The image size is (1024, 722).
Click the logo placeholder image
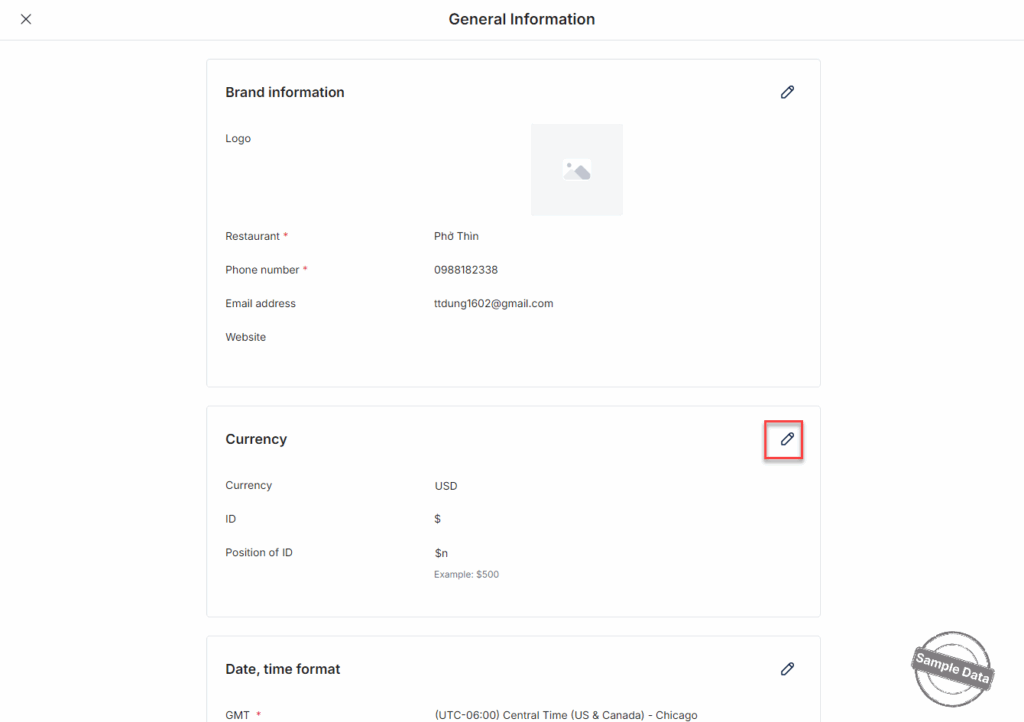point(576,170)
